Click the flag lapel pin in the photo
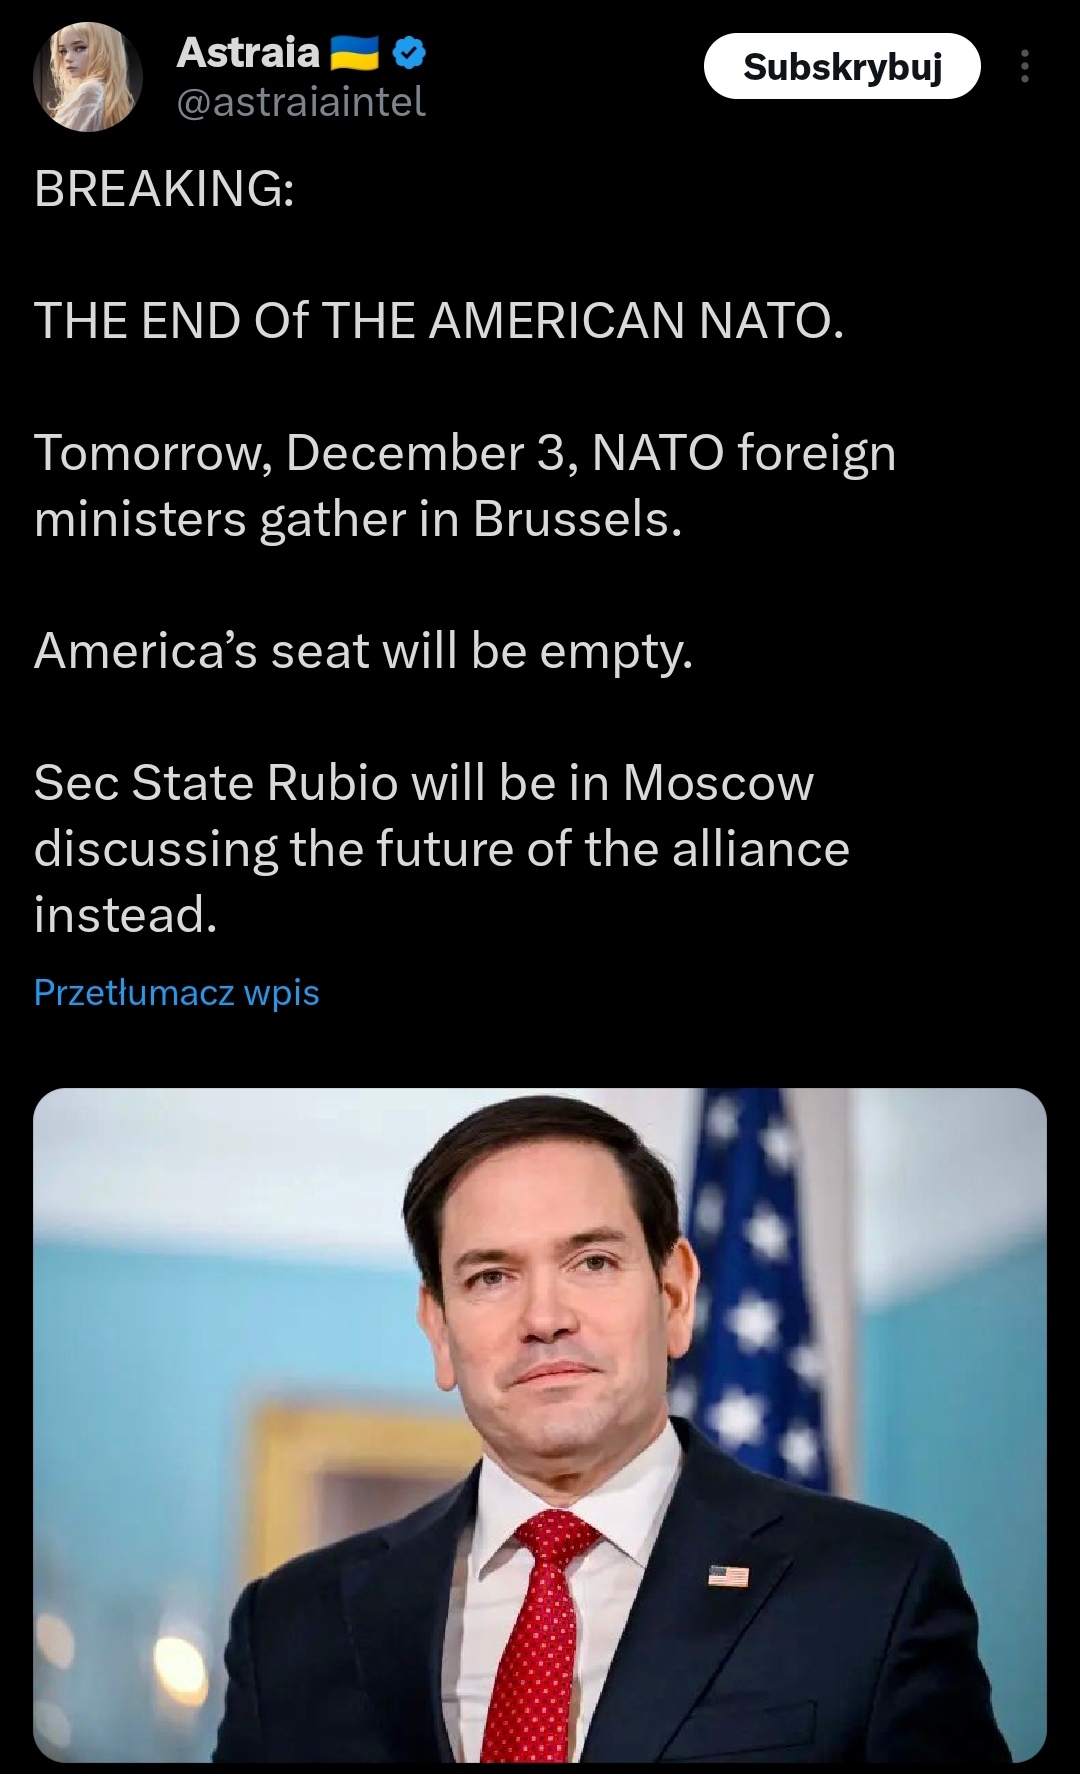The height and width of the screenshot is (1774, 1080). click(x=728, y=1576)
